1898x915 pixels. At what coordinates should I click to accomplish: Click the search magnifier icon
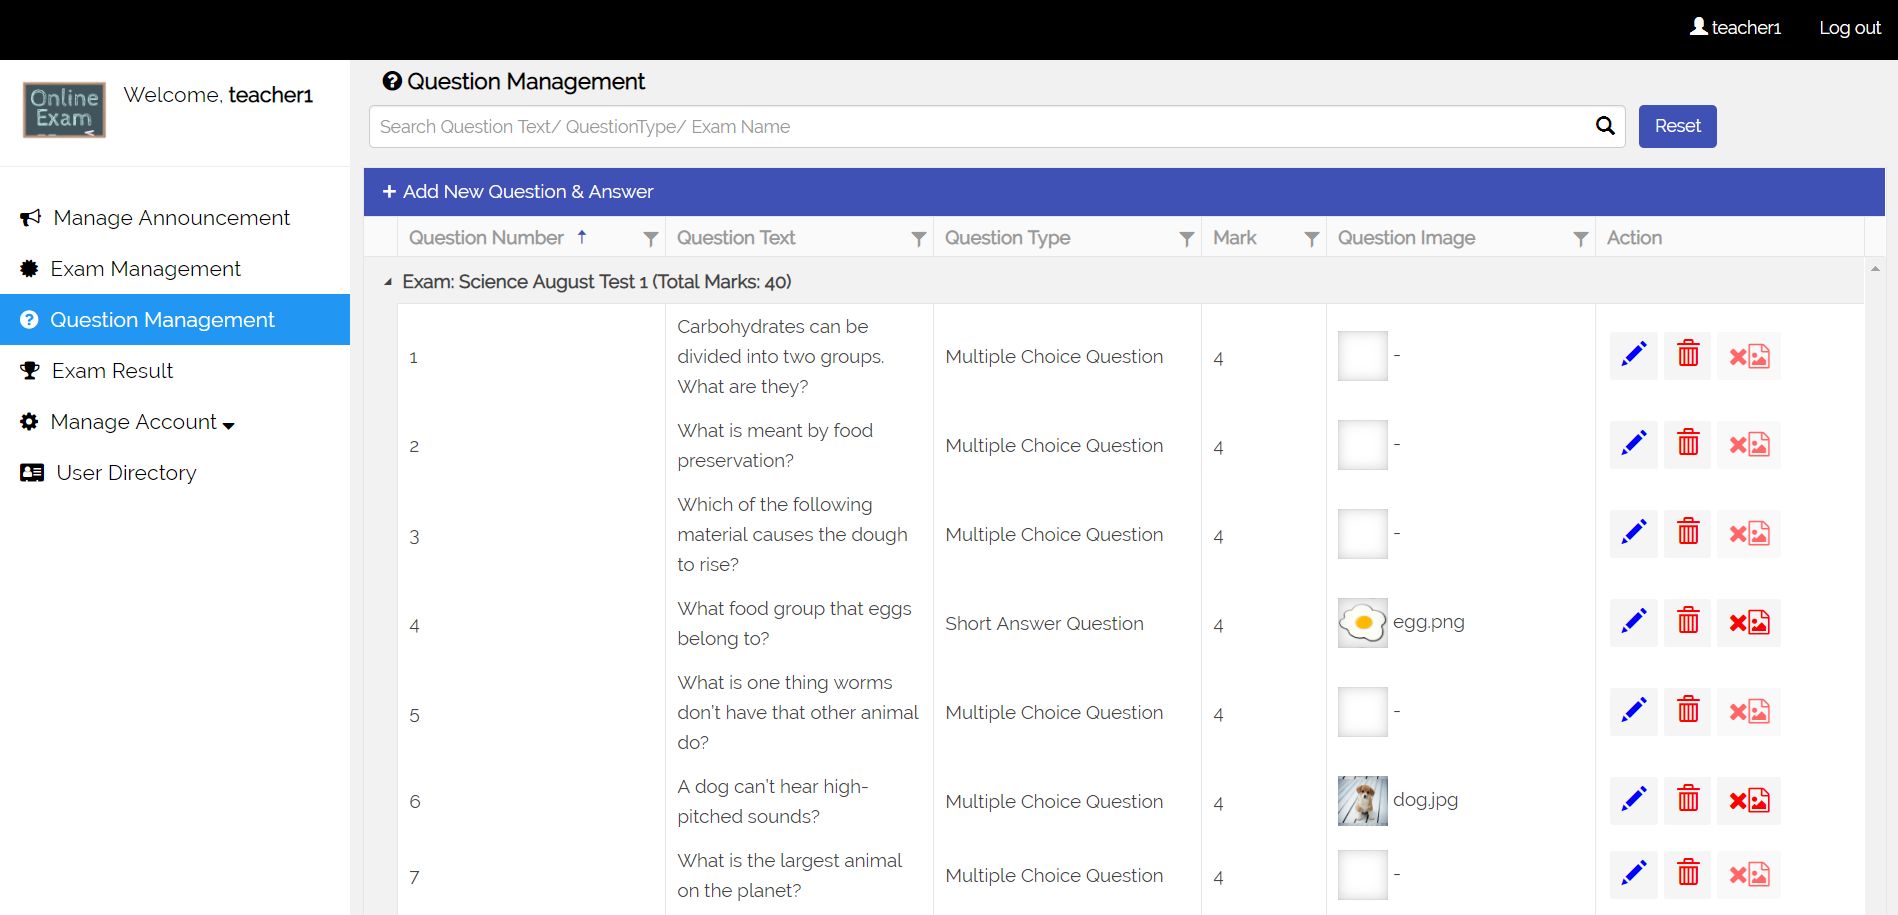point(1605,126)
